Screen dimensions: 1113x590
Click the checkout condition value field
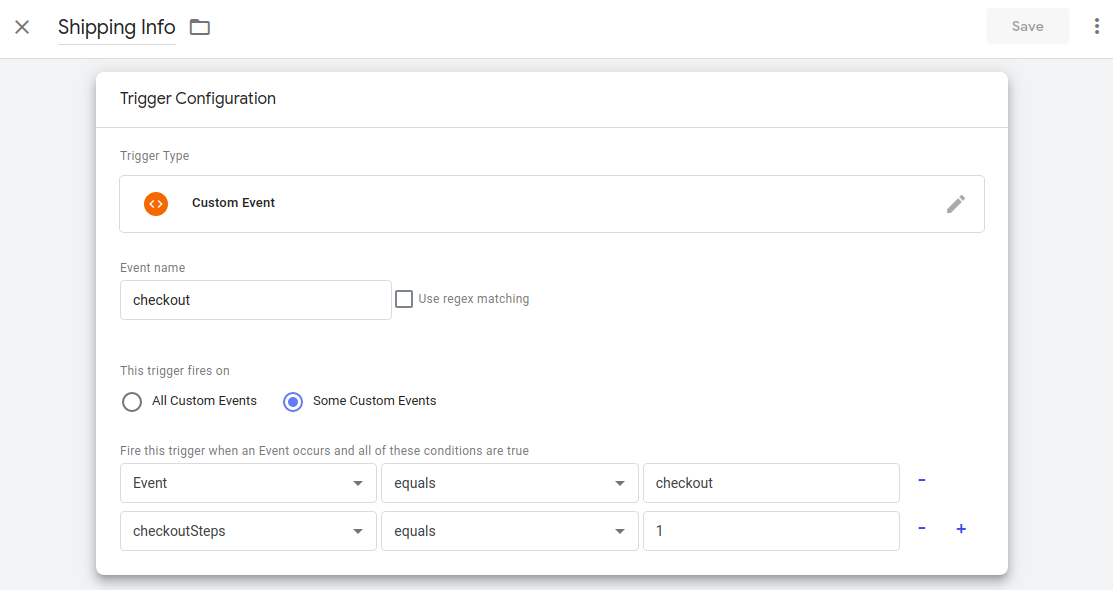(770, 483)
